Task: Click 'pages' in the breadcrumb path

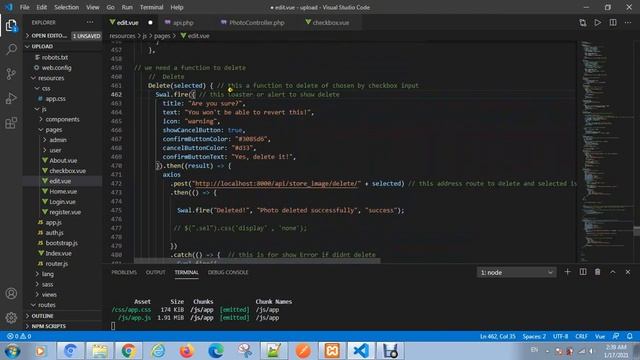Action: 162,36
